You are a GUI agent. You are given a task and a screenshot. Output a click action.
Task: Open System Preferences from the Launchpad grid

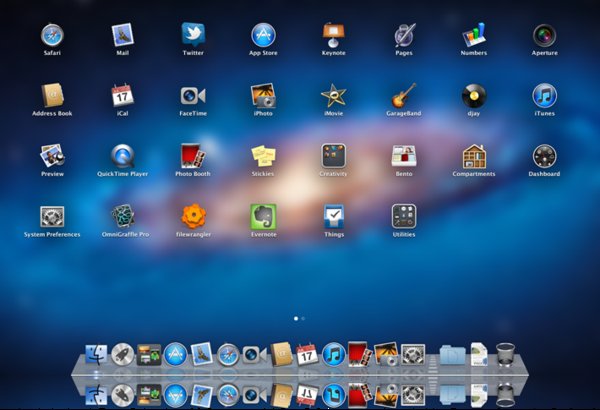coord(52,216)
